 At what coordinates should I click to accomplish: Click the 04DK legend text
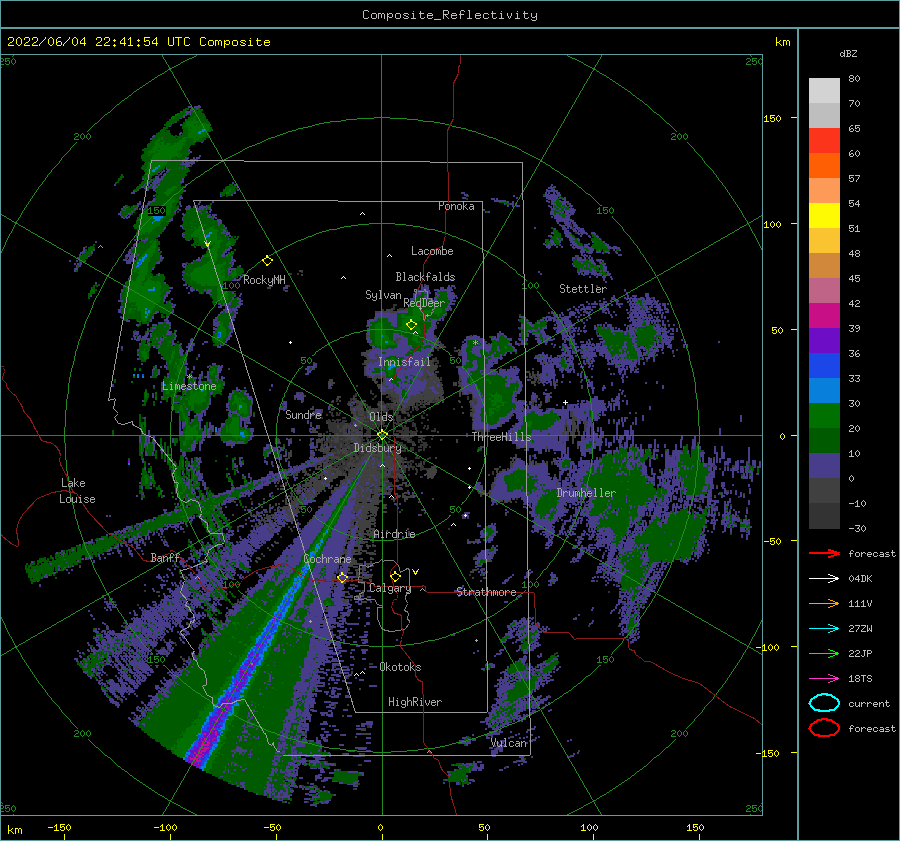click(x=860, y=579)
